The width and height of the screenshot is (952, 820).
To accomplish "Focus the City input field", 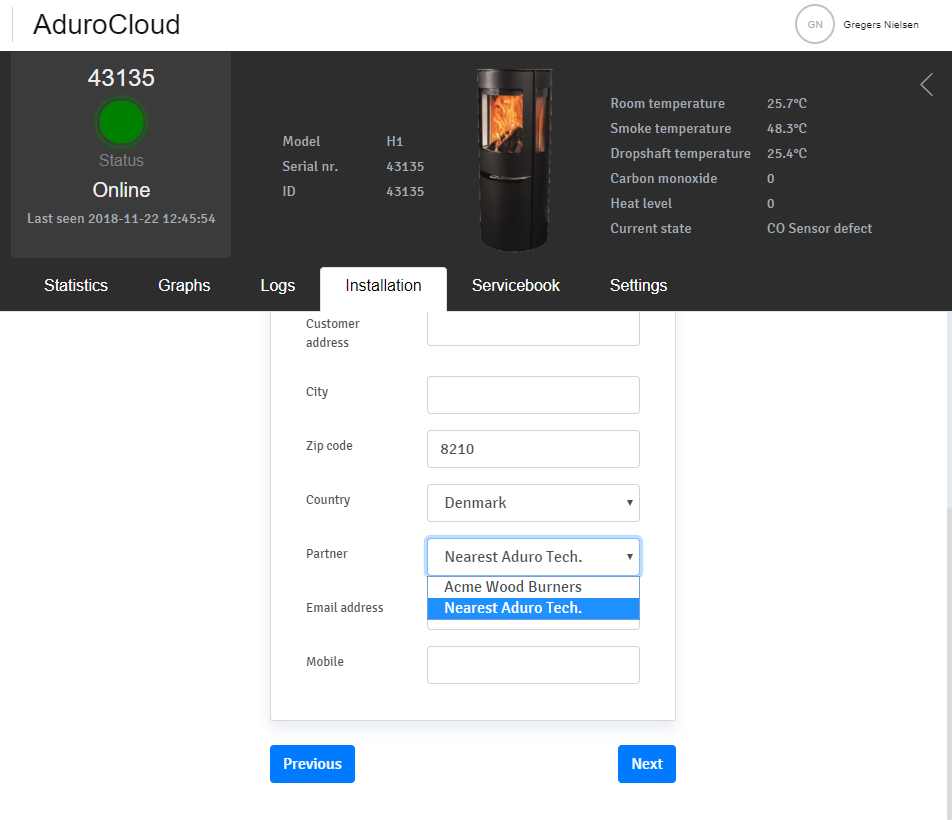I will (x=533, y=395).
